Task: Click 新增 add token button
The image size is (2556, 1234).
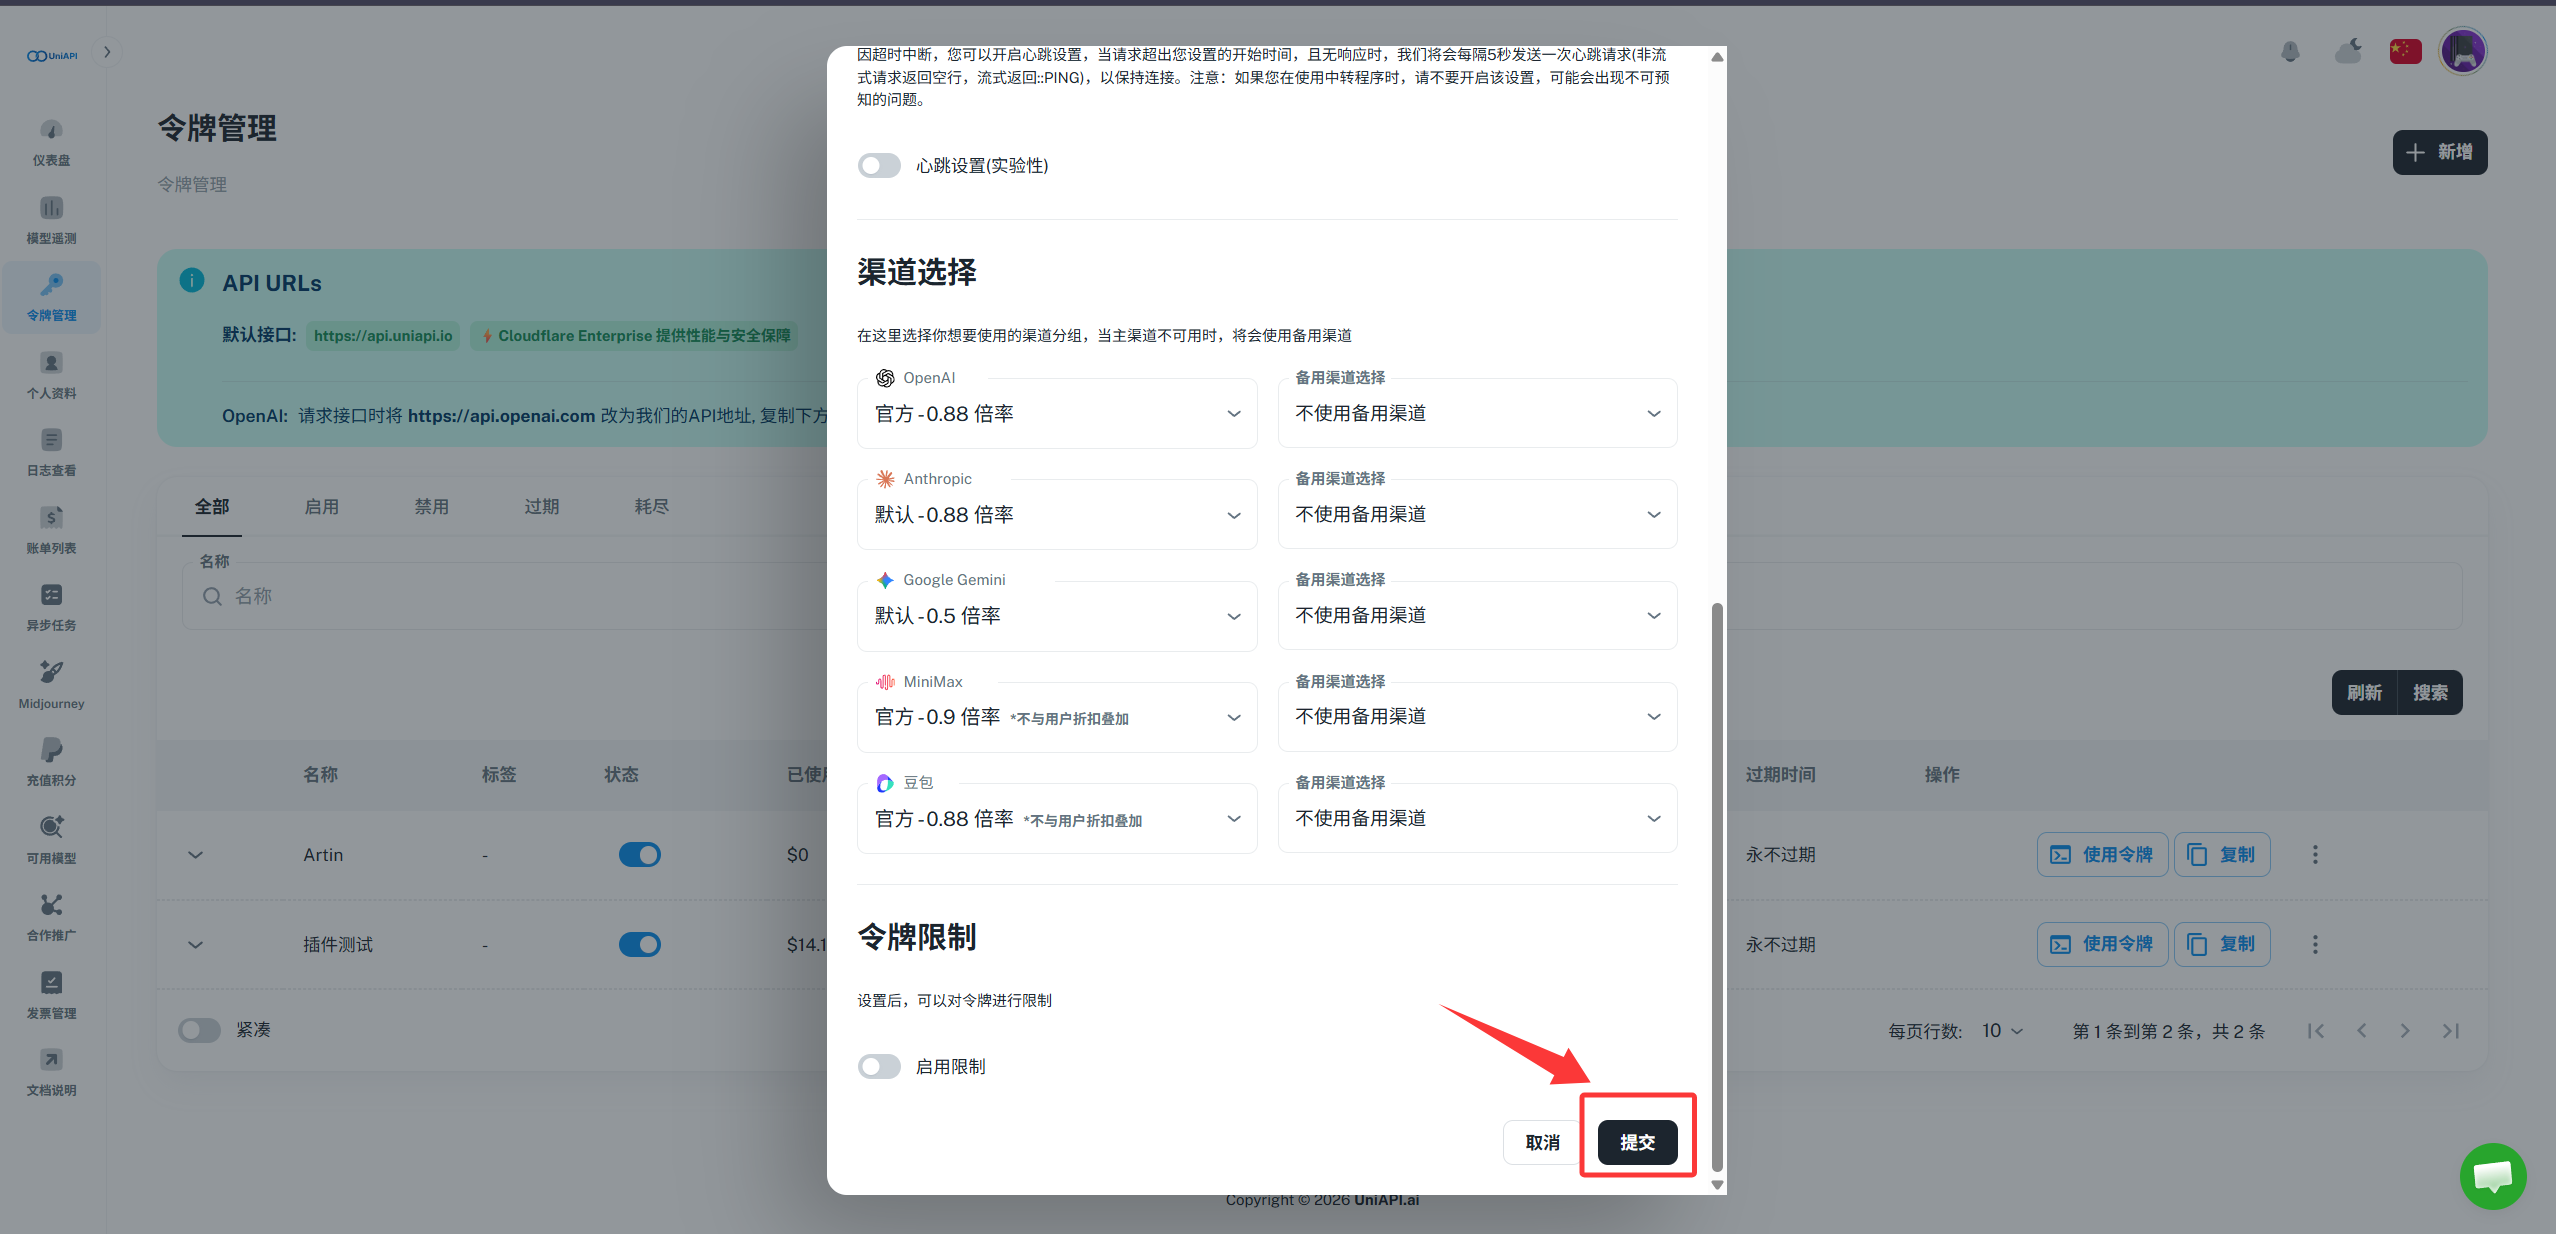Action: click(2440, 152)
